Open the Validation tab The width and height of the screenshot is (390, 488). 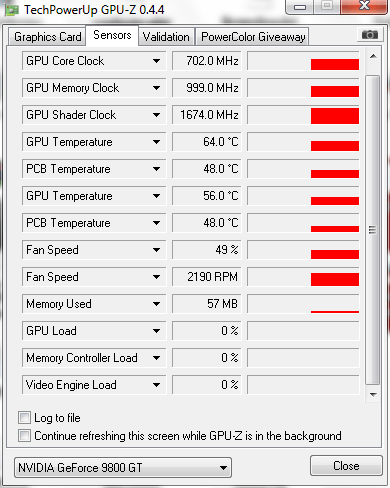tap(166, 37)
